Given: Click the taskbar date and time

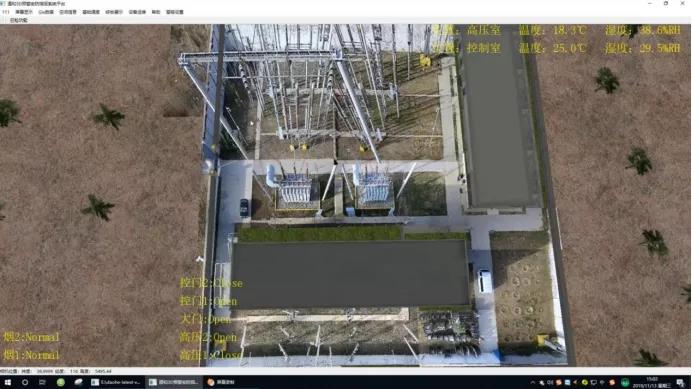Looking at the screenshot, I should pyautogui.click(x=652, y=383).
